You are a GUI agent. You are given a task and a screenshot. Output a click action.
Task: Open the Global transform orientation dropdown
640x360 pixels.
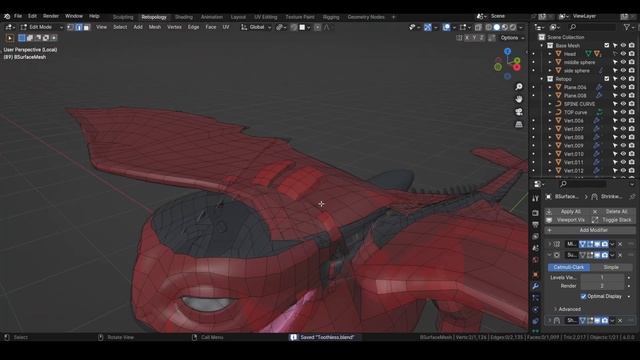(x=256, y=27)
